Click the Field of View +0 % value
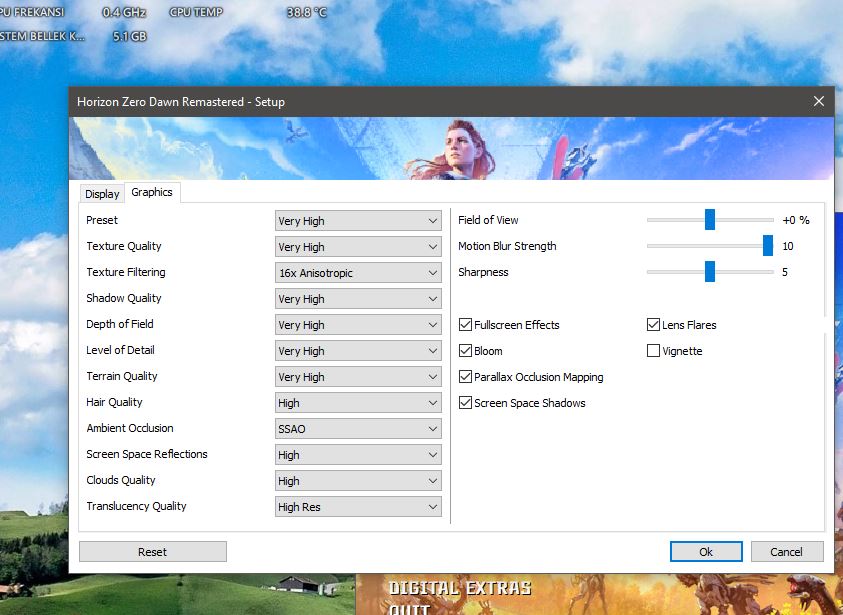This screenshot has height=615, width=843. click(x=796, y=220)
